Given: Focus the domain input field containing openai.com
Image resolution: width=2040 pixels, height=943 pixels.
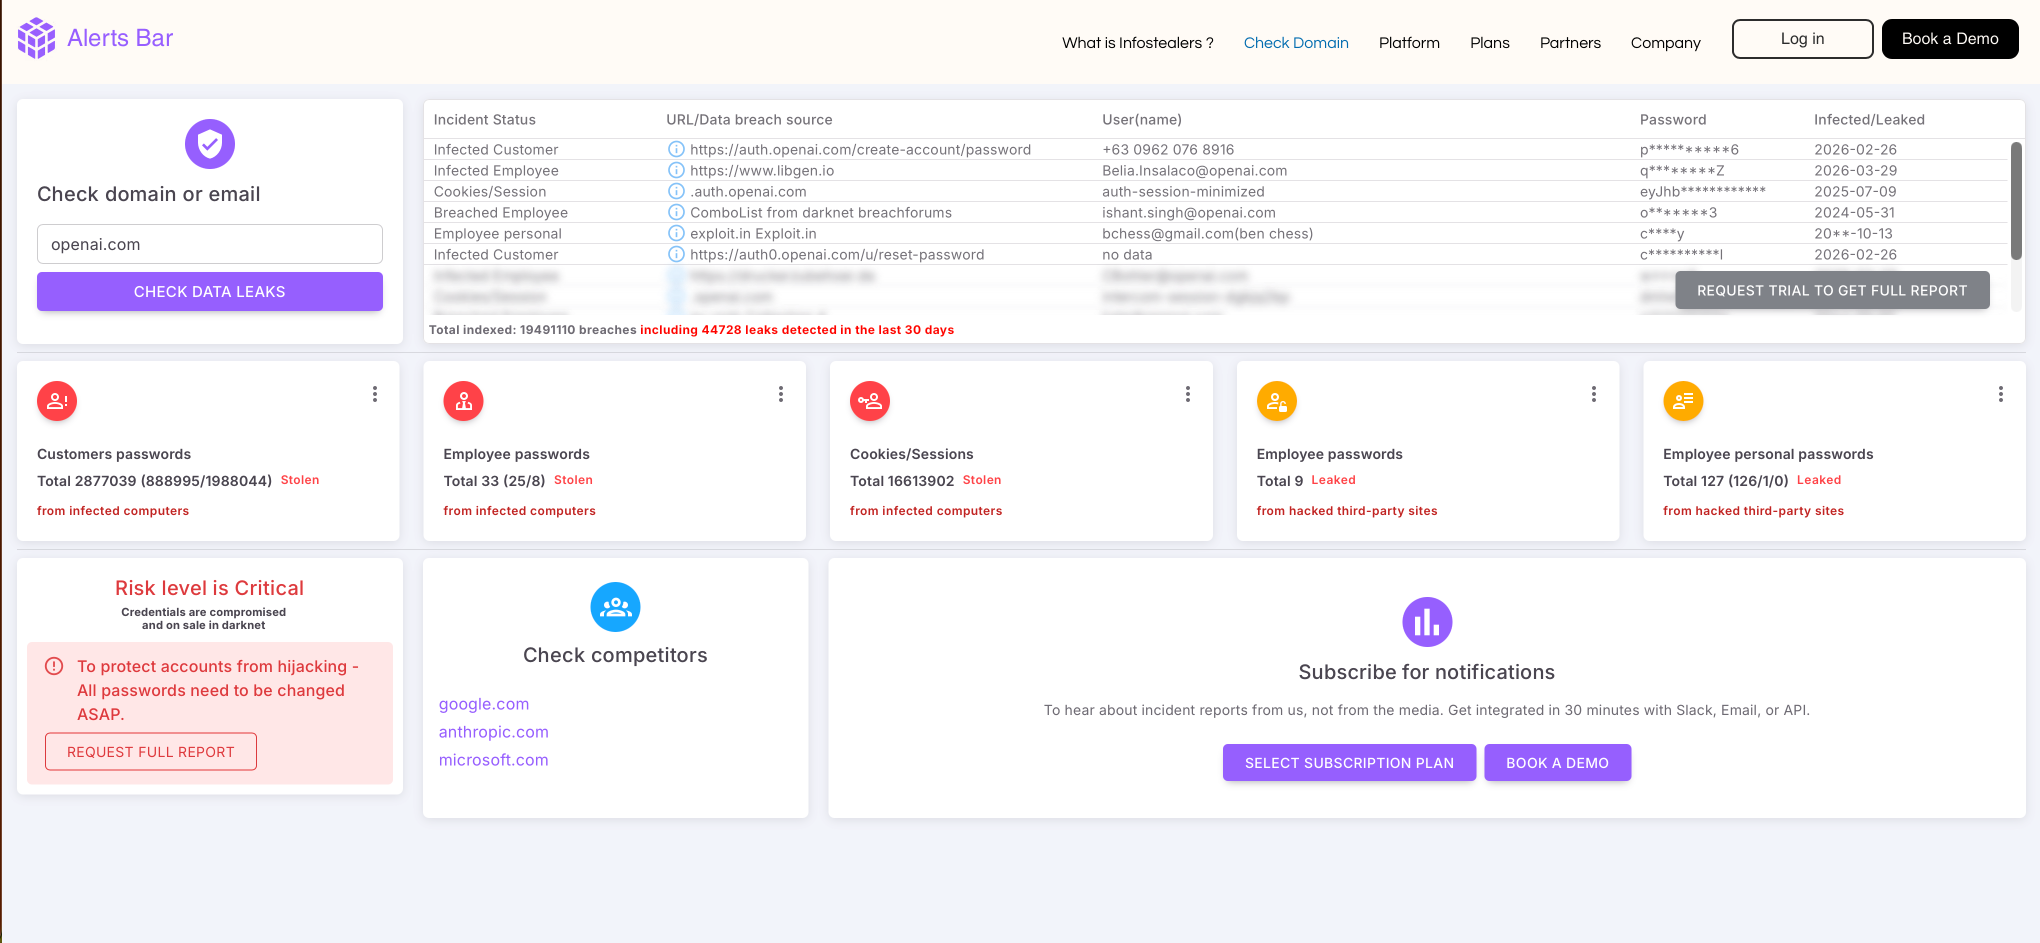Looking at the screenshot, I should [x=210, y=244].
